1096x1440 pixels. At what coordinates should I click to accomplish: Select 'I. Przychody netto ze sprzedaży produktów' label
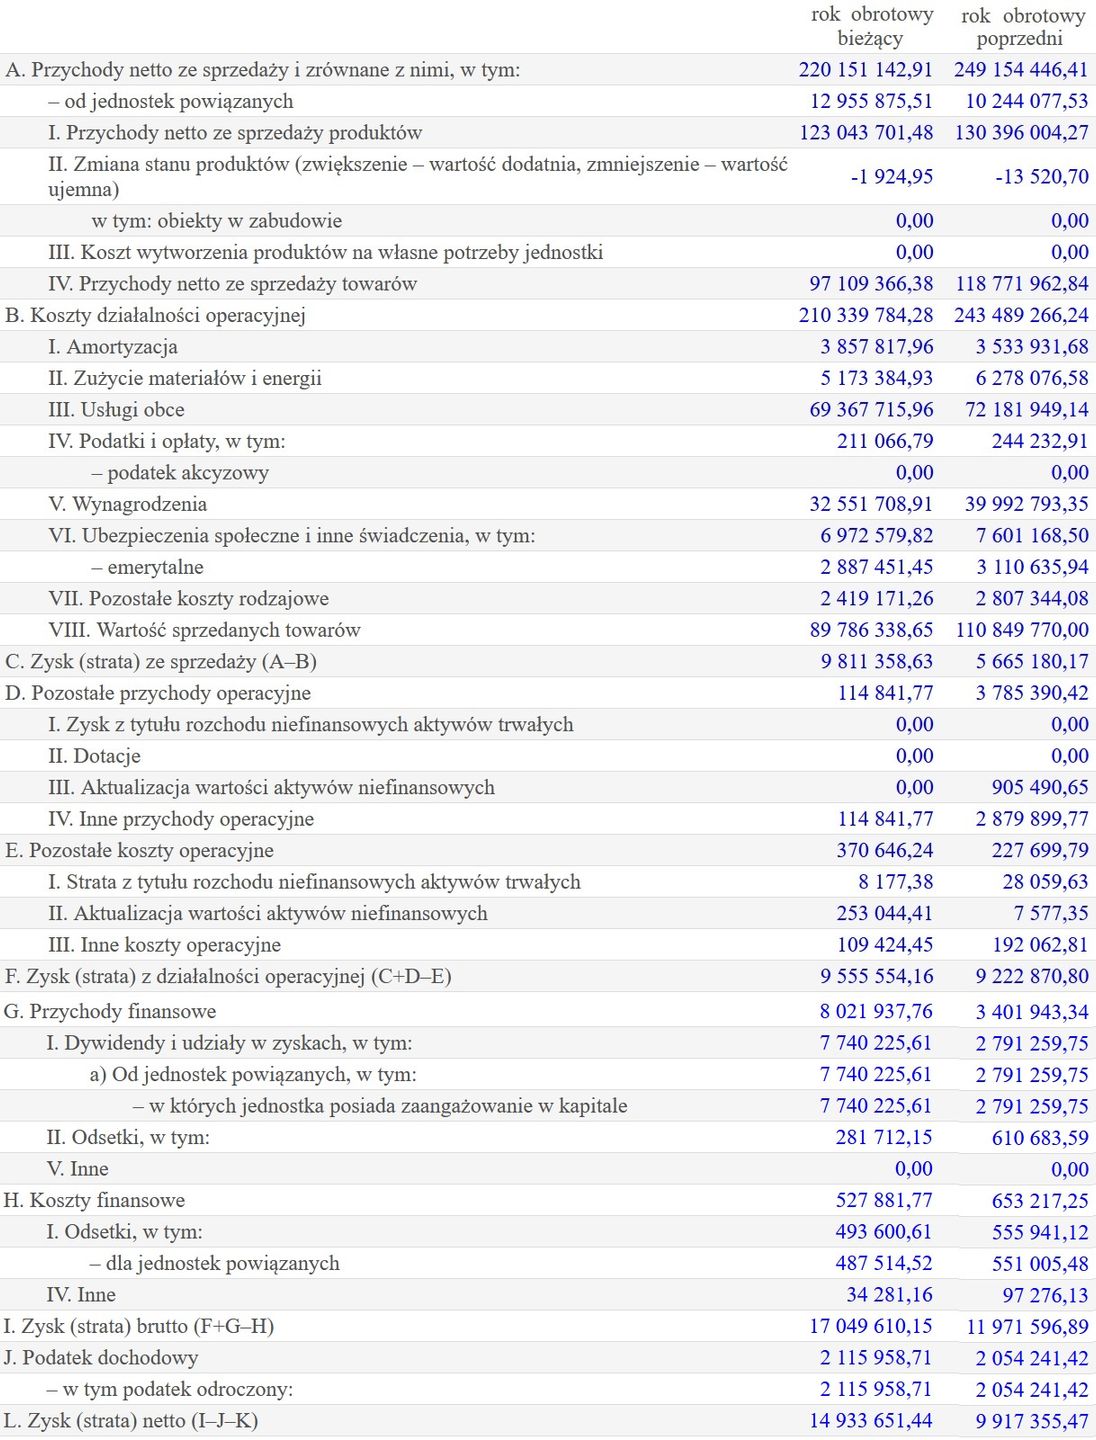[235, 133]
